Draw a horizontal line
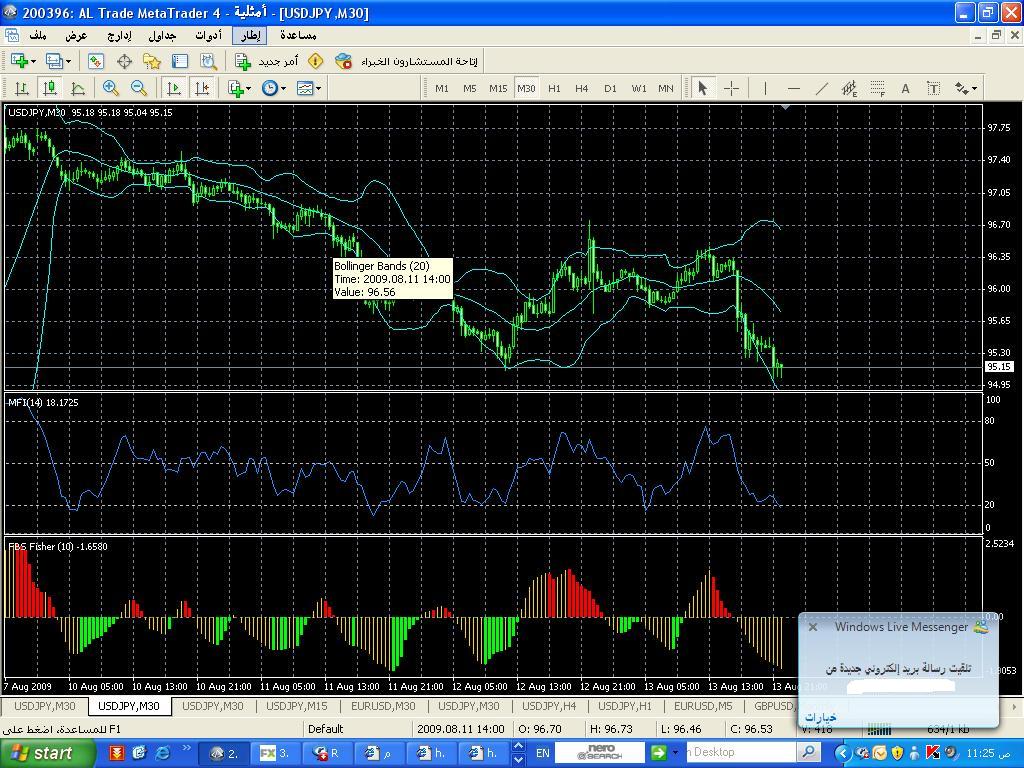 793,88
